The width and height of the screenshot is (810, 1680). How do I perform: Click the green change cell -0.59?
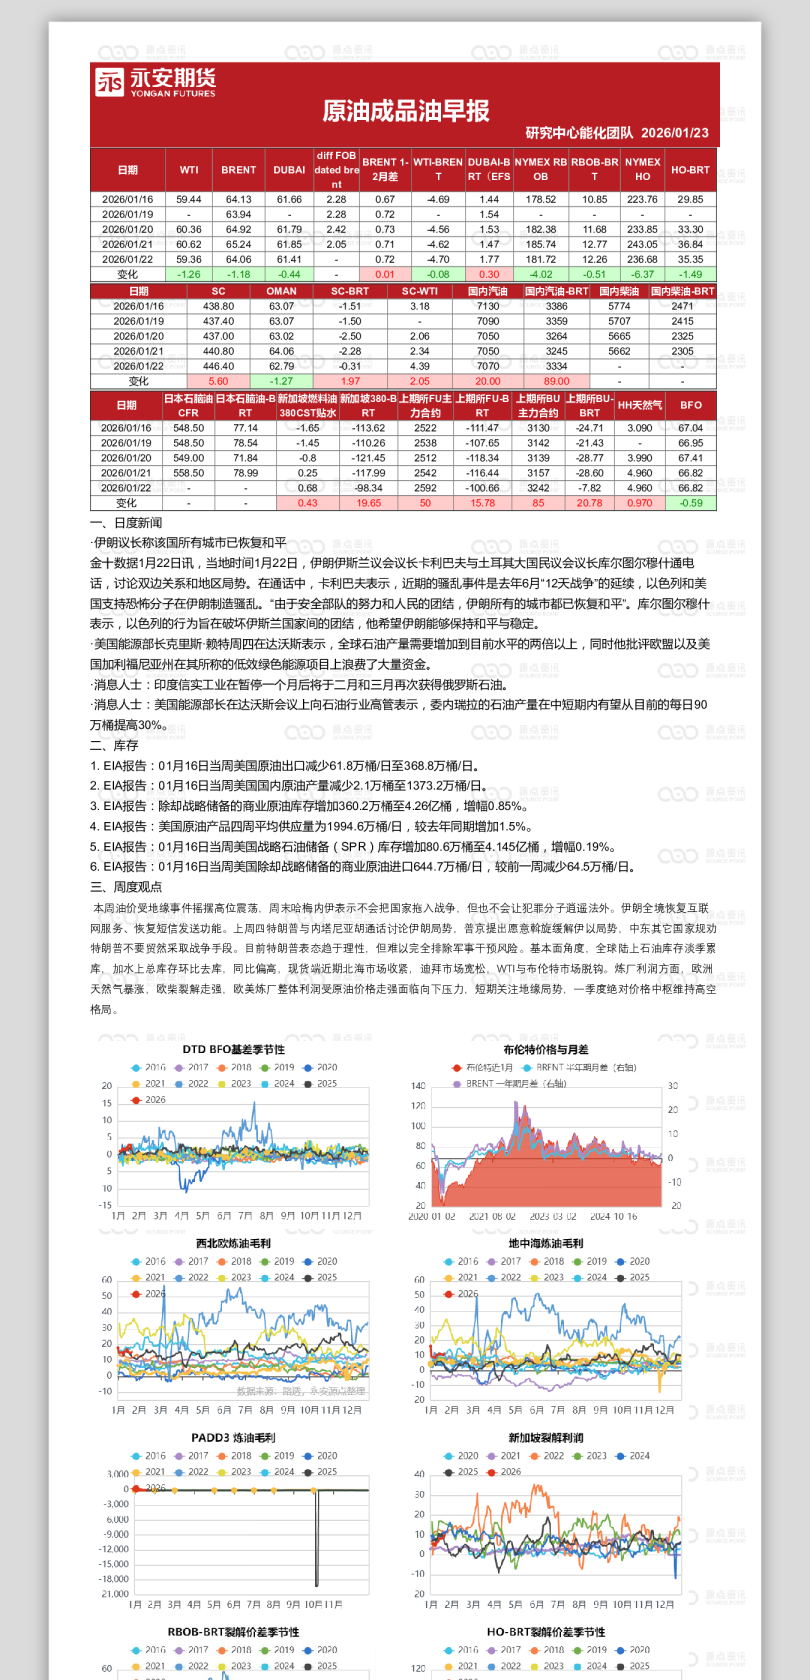[690, 503]
